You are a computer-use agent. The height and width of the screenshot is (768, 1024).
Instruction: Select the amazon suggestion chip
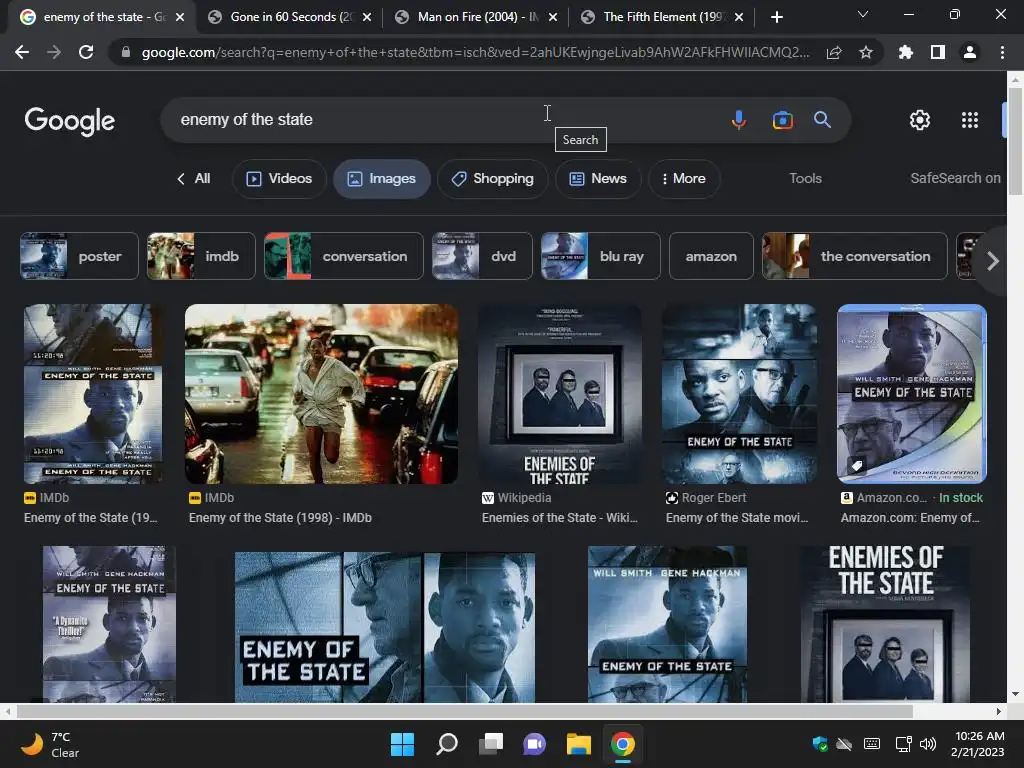point(711,256)
